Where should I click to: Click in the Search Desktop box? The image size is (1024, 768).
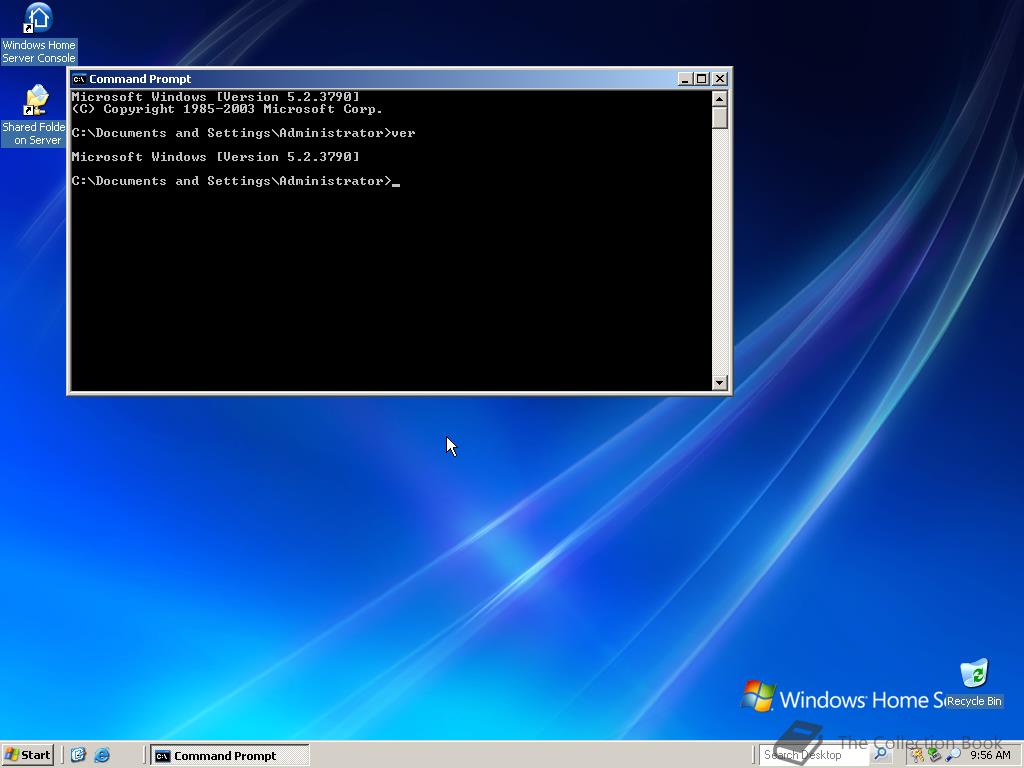pos(814,755)
